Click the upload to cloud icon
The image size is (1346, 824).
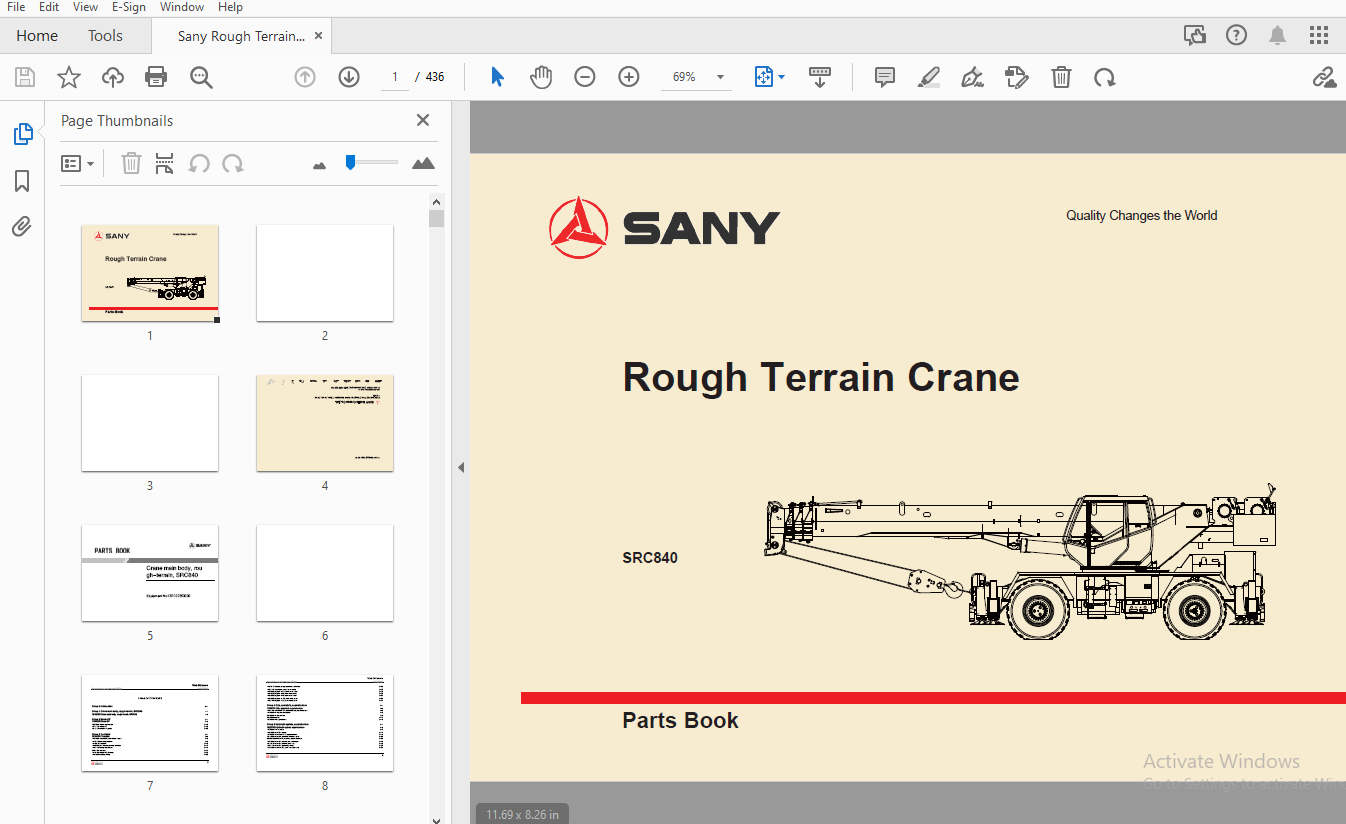click(x=113, y=77)
